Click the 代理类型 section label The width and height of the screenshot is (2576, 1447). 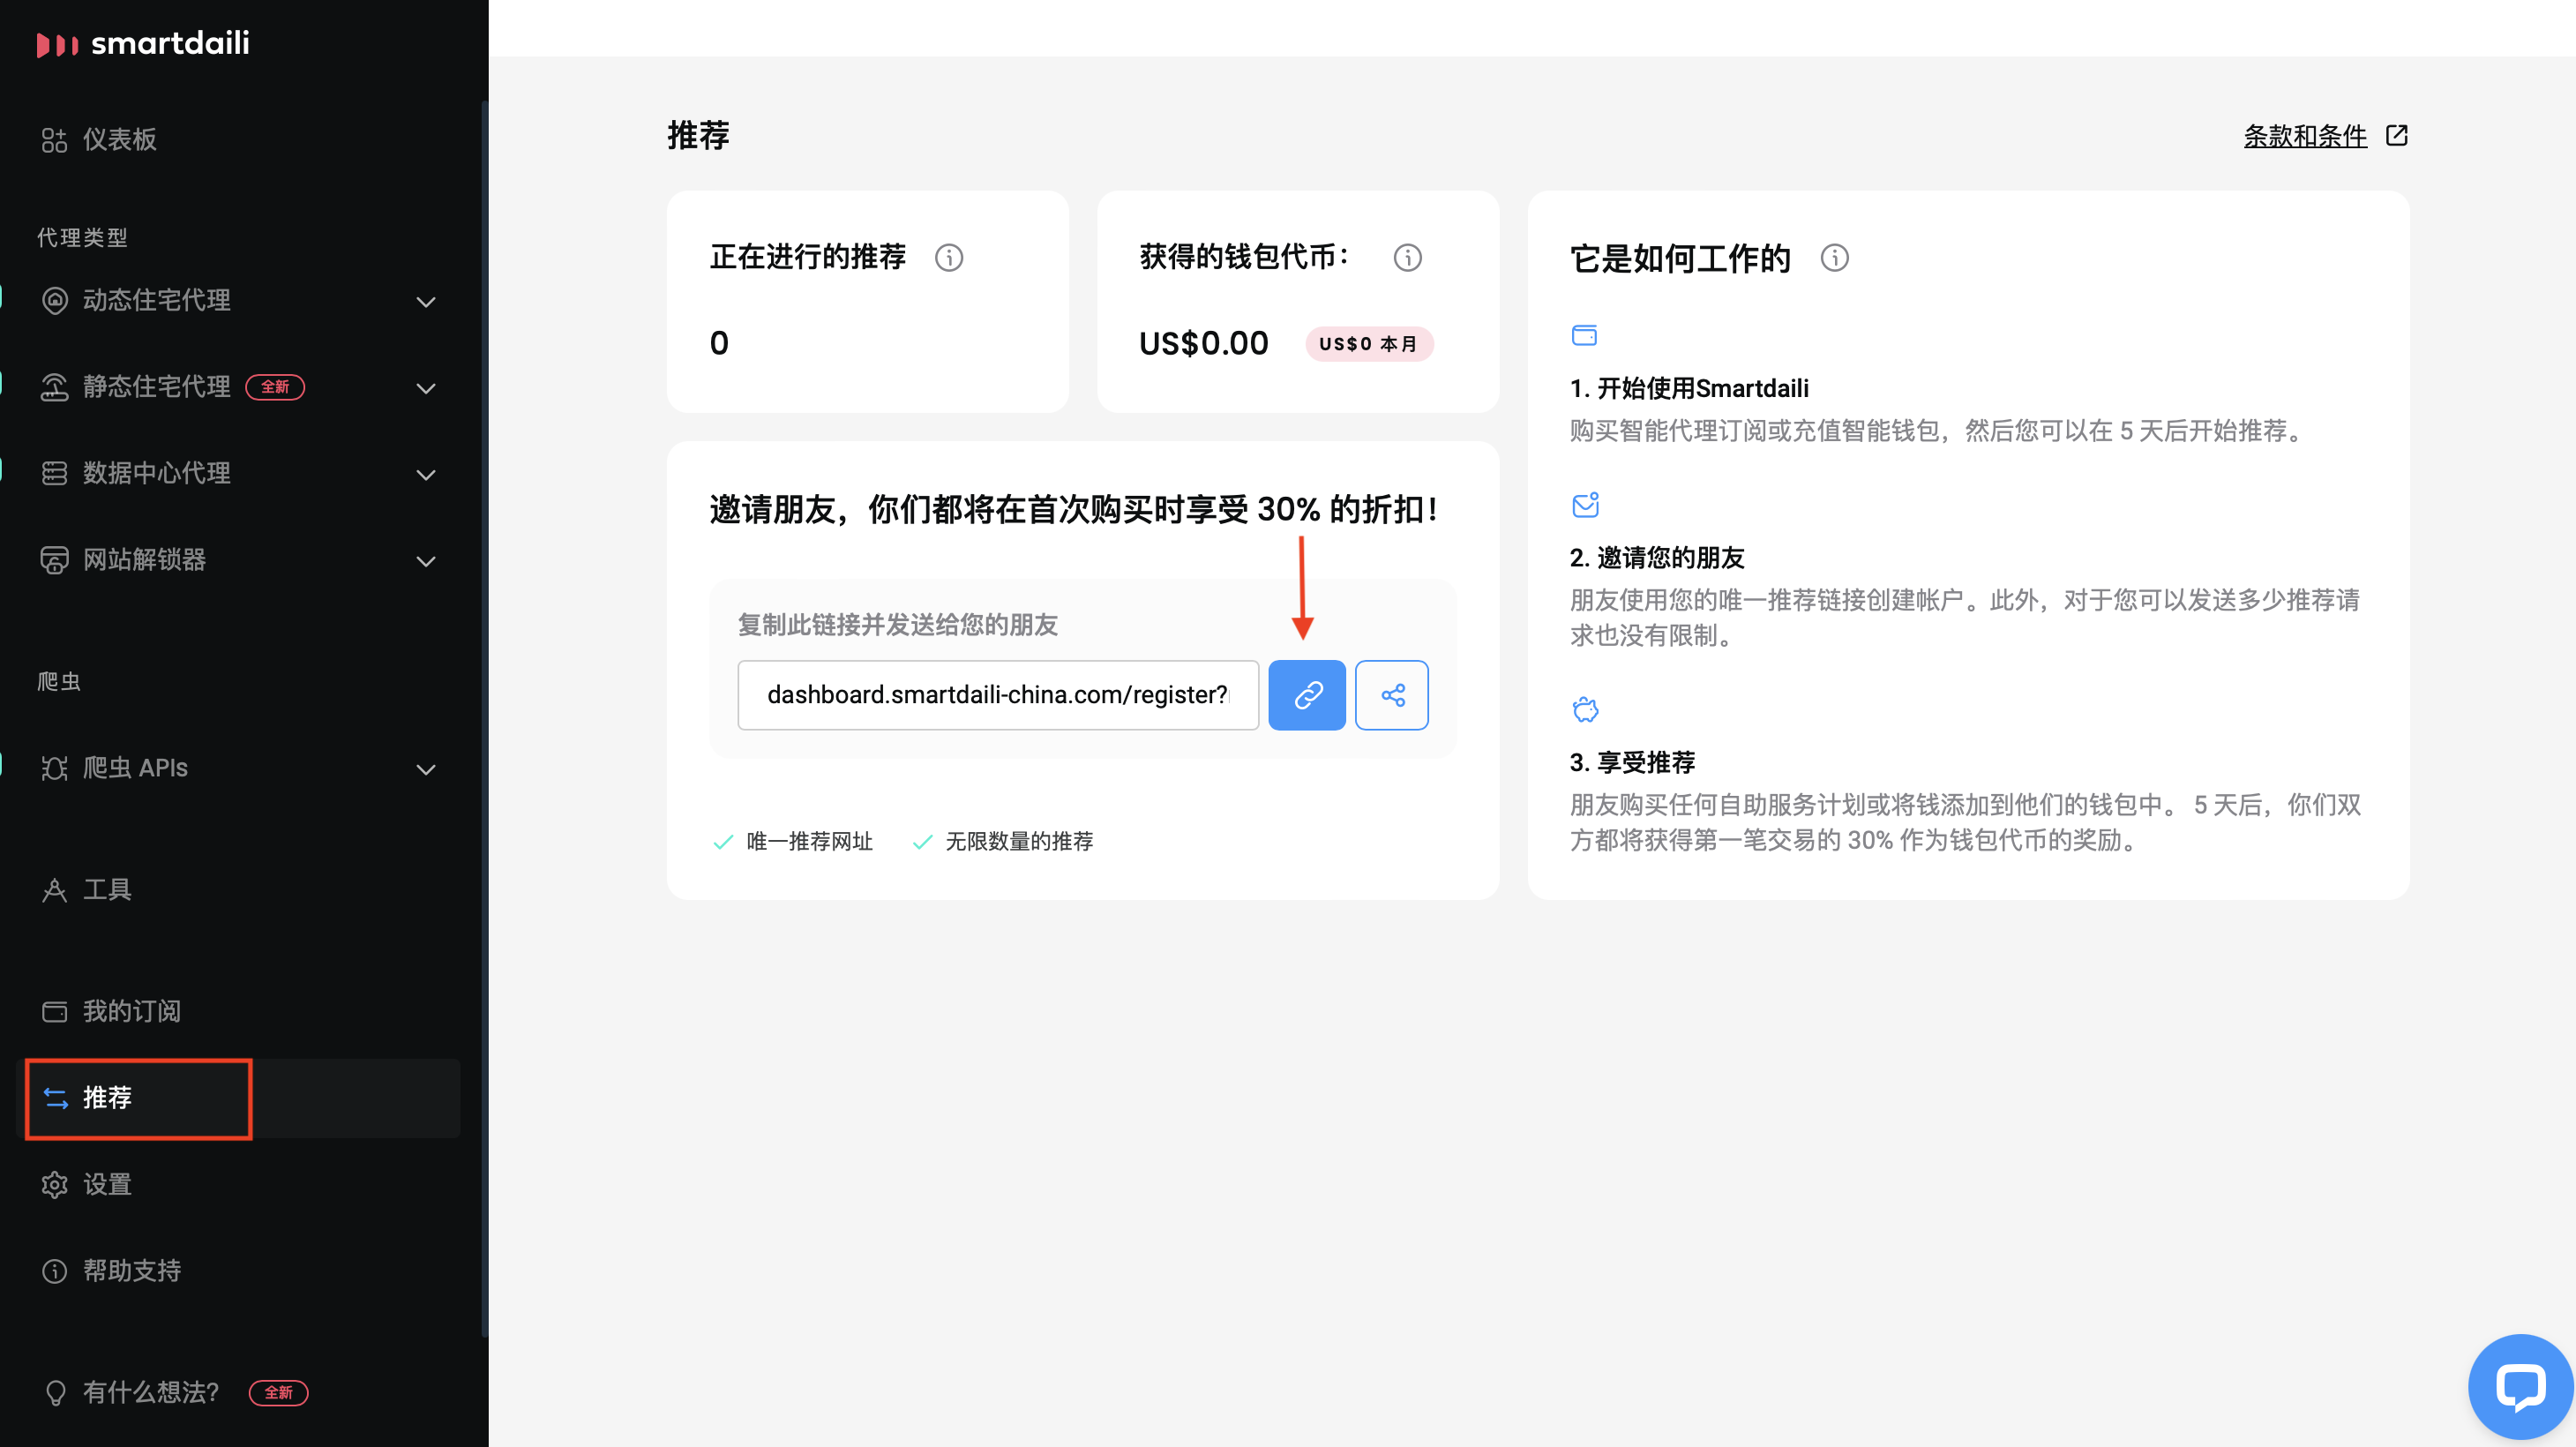coord(82,238)
